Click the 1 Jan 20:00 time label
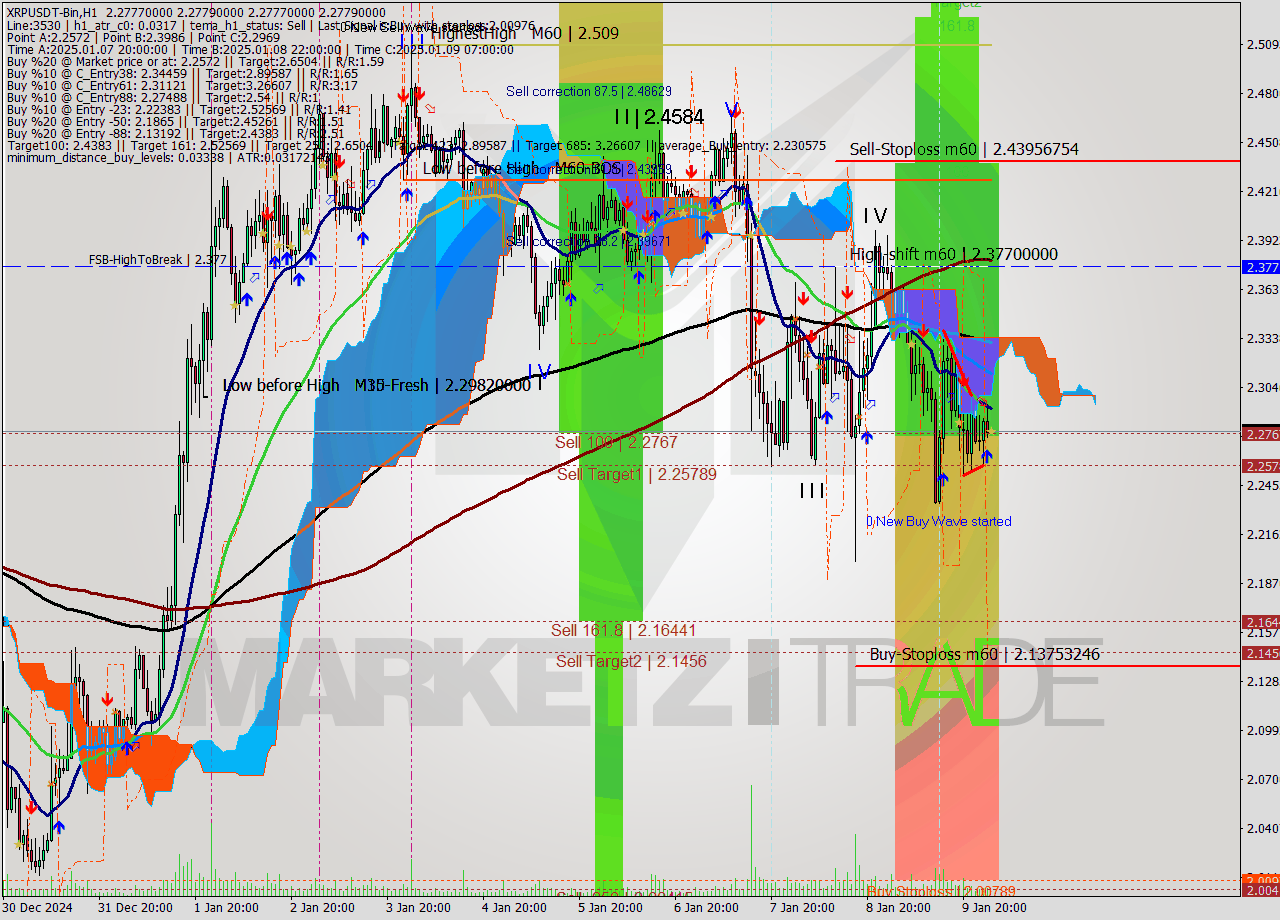Image resolution: width=1280 pixels, height=920 pixels. pyautogui.click(x=228, y=908)
